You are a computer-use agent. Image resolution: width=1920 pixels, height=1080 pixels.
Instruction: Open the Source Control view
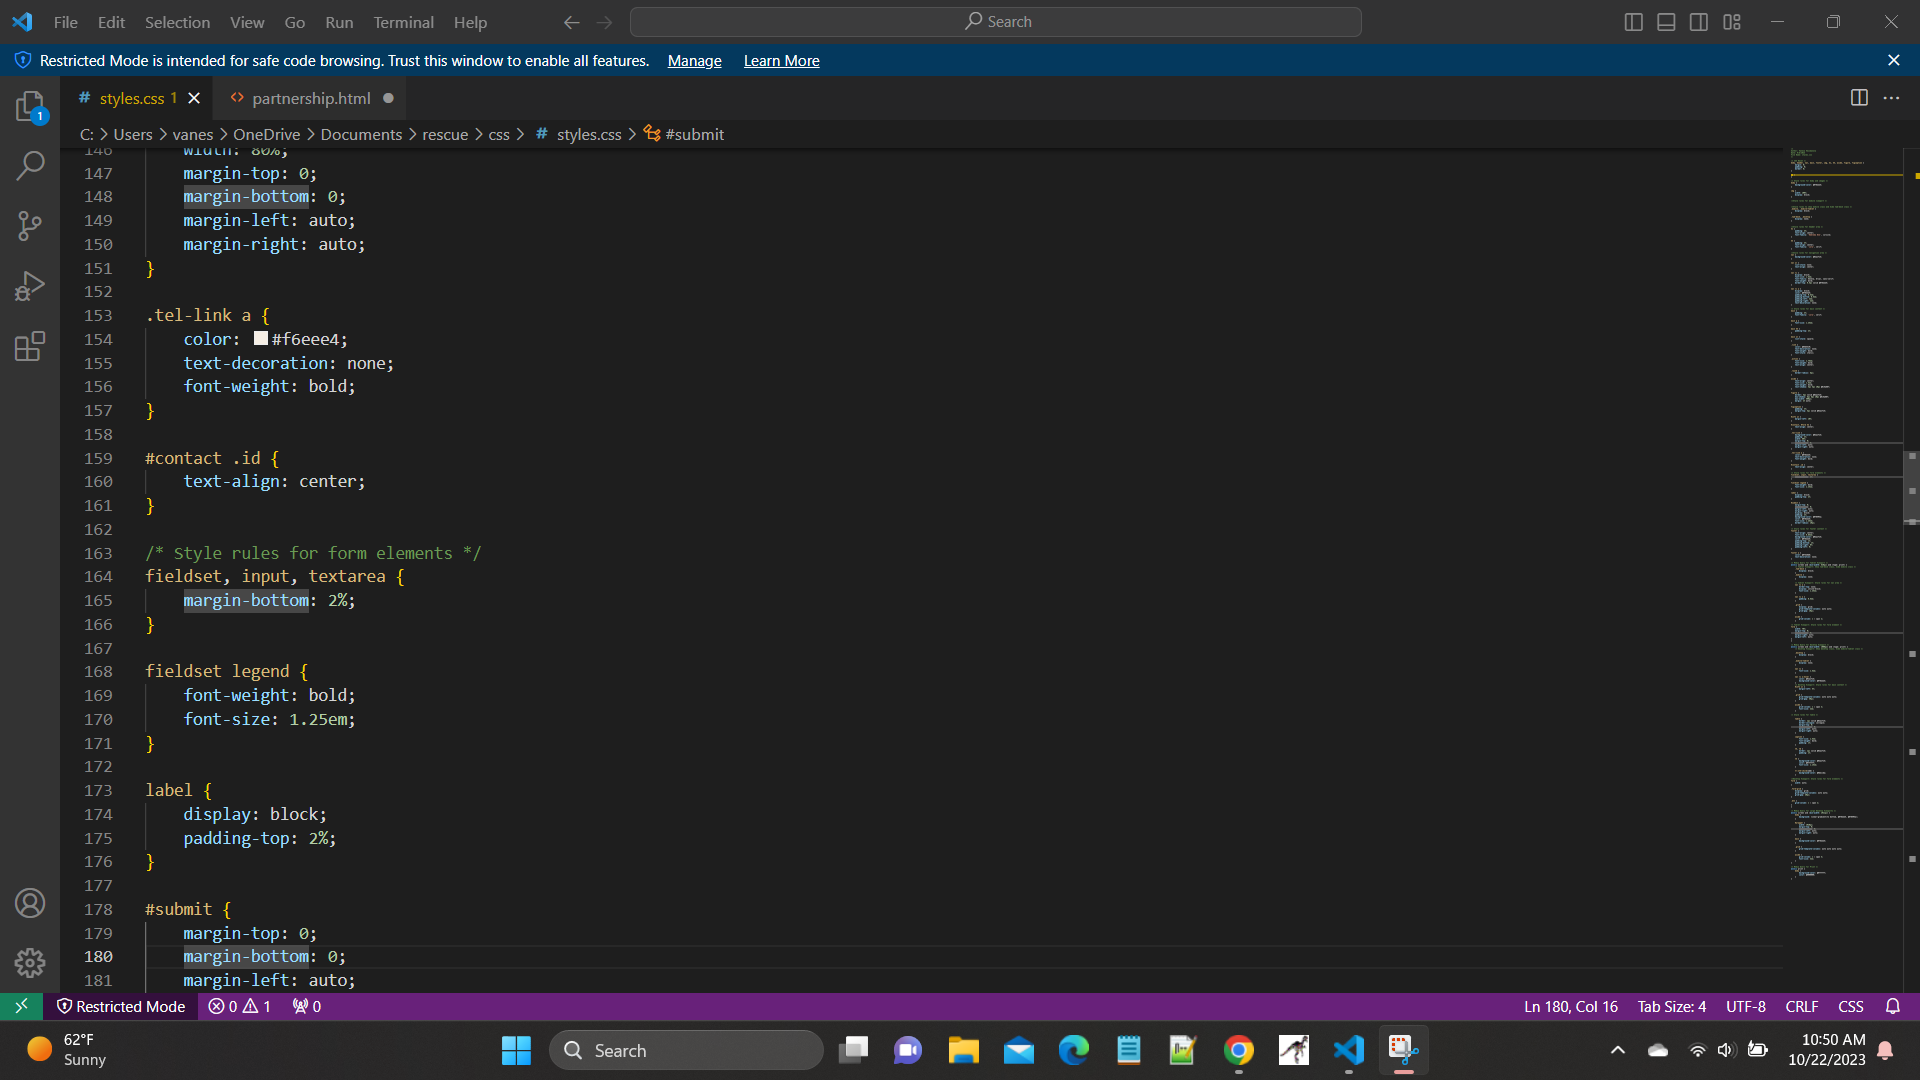[x=30, y=226]
